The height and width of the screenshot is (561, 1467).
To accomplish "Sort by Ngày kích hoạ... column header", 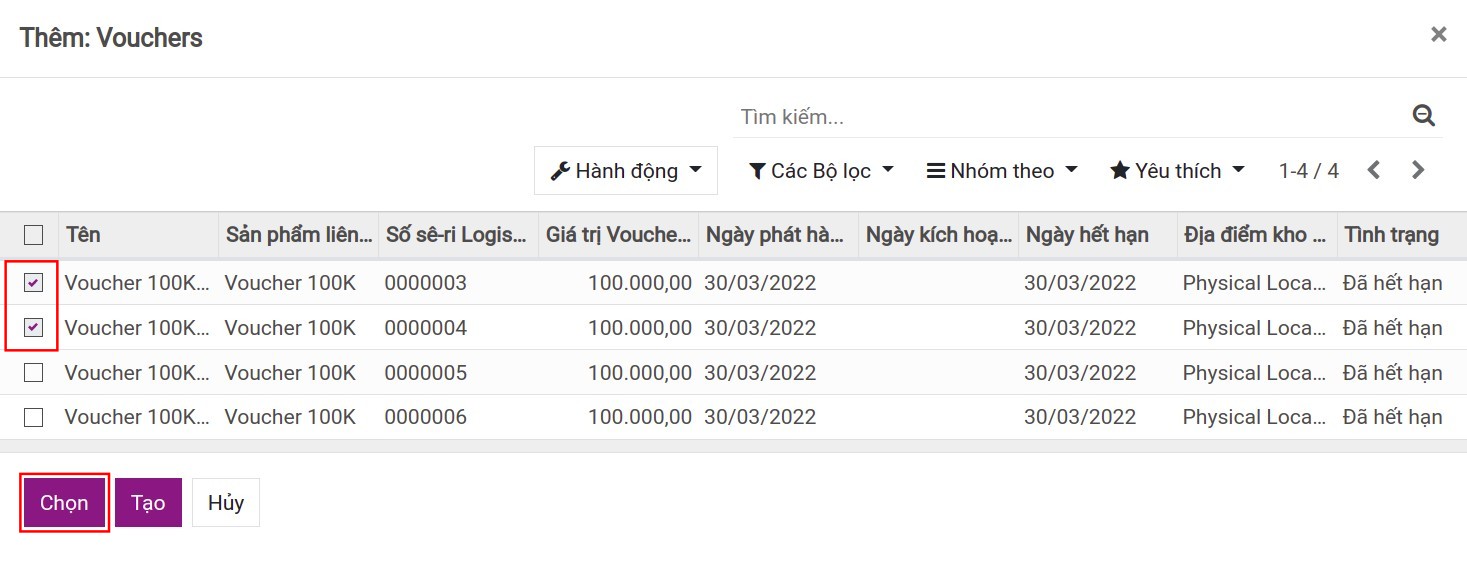I will click(x=939, y=235).
